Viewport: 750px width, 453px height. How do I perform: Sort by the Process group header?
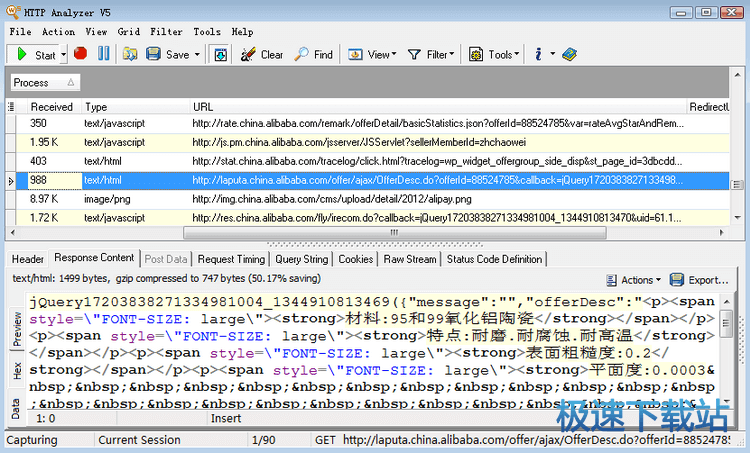click(45, 82)
